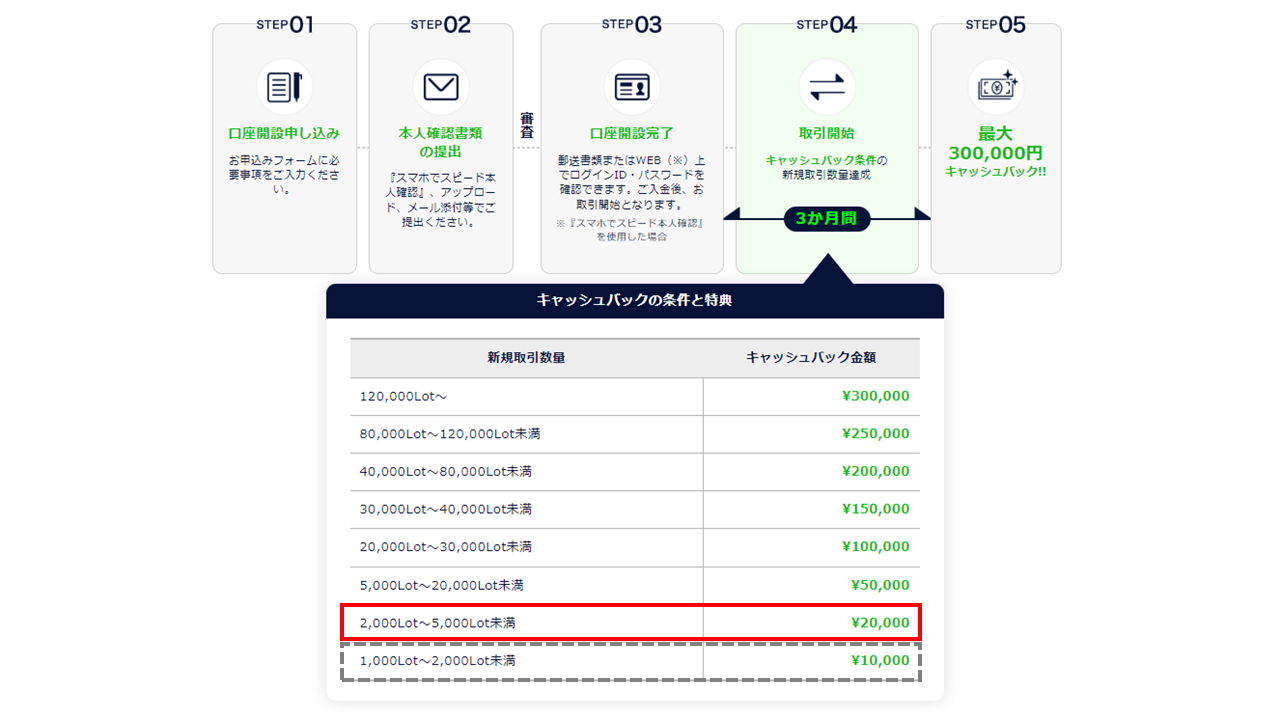Click the STEP04 label
This screenshot has width=1280, height=720.
(827, 25)
